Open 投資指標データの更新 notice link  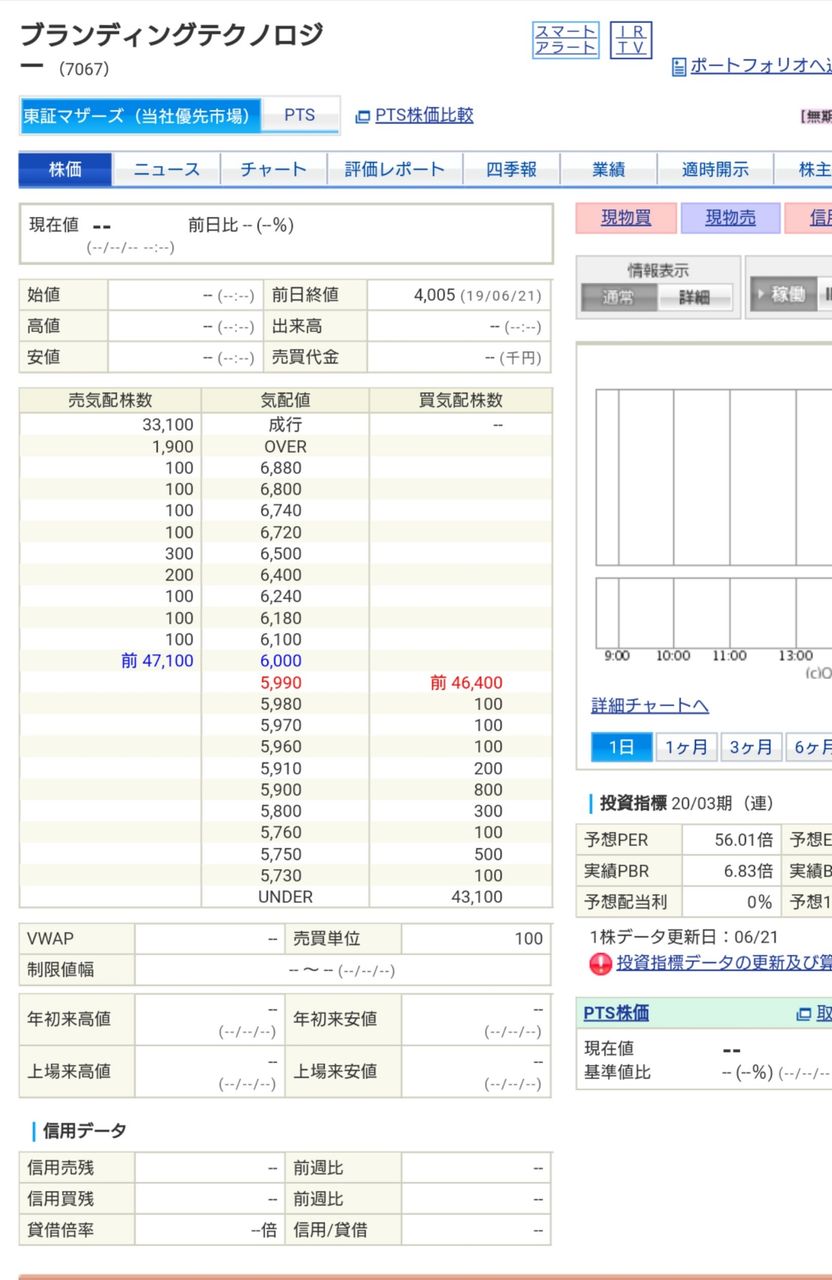[x=724, y=964]
